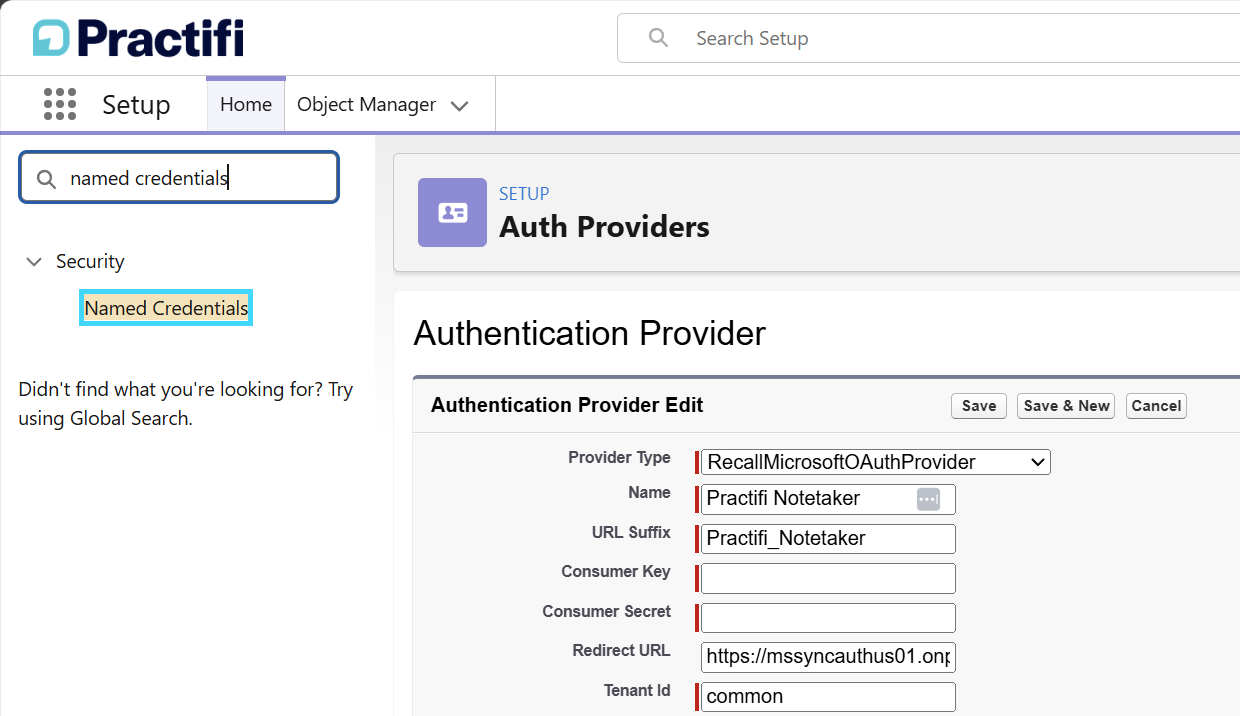Click the Provider Type label

pos(619,458)
